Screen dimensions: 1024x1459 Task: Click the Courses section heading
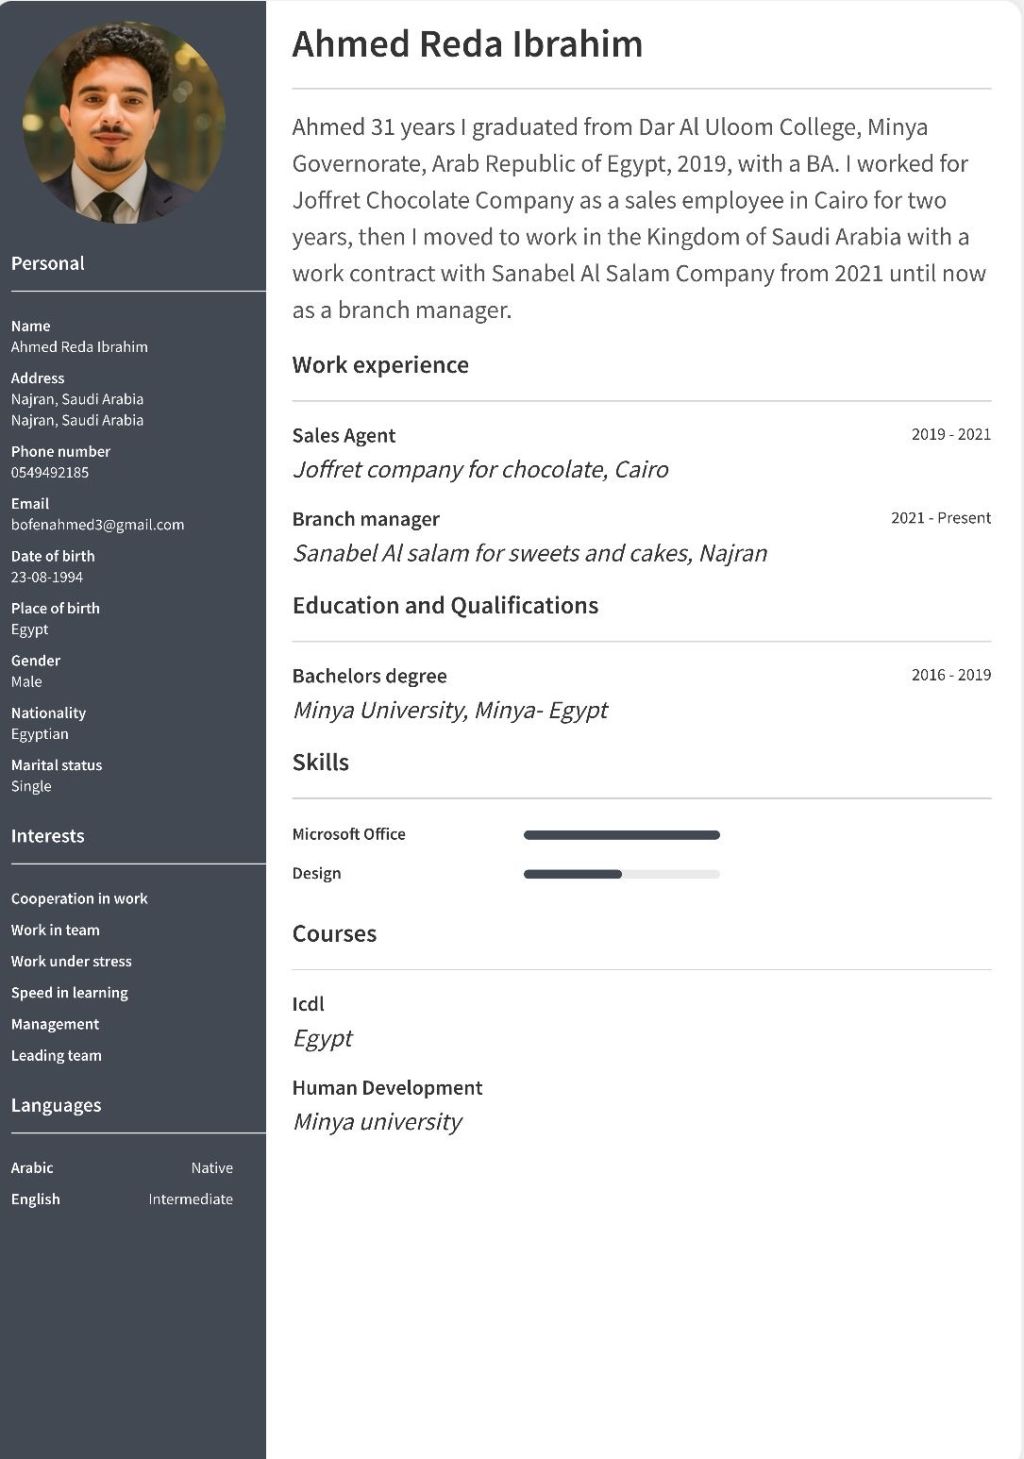[334, 934]
